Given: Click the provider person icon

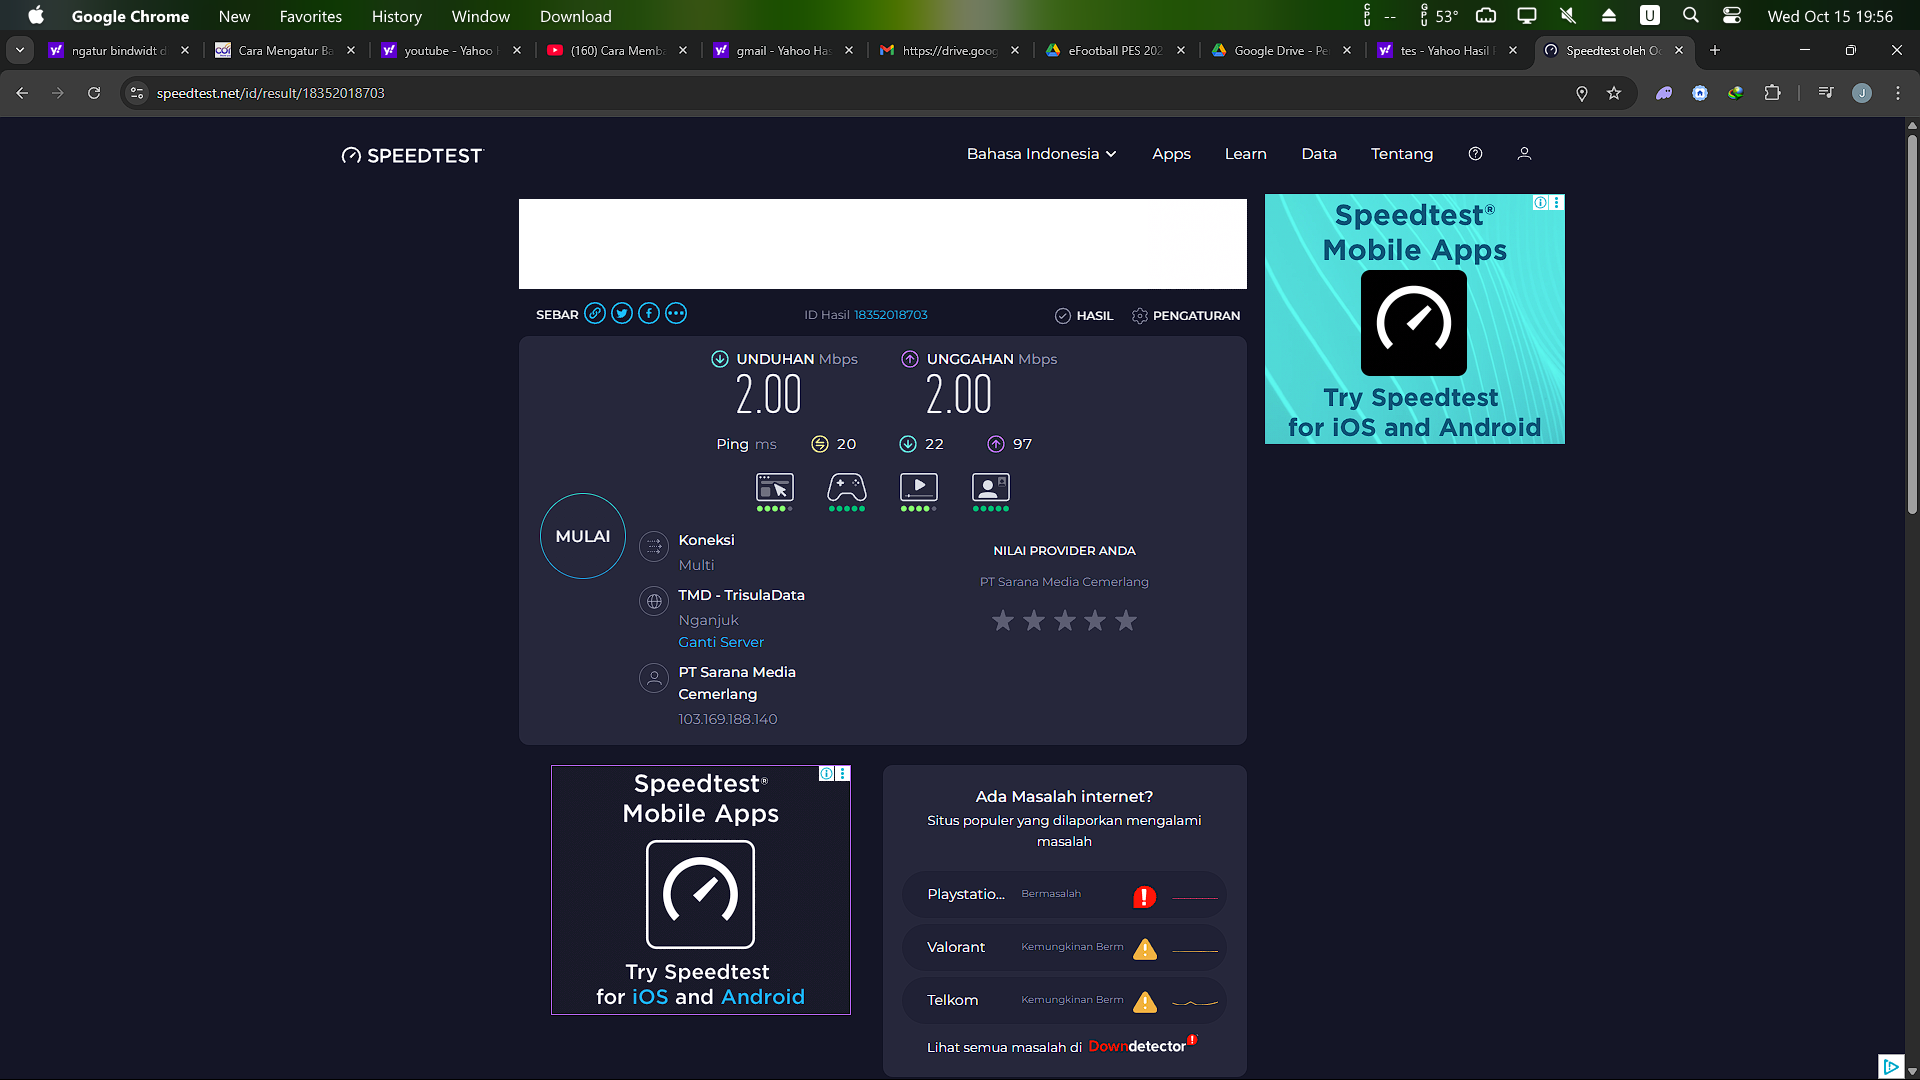Looking at the screenshot, I should point(654,678).
